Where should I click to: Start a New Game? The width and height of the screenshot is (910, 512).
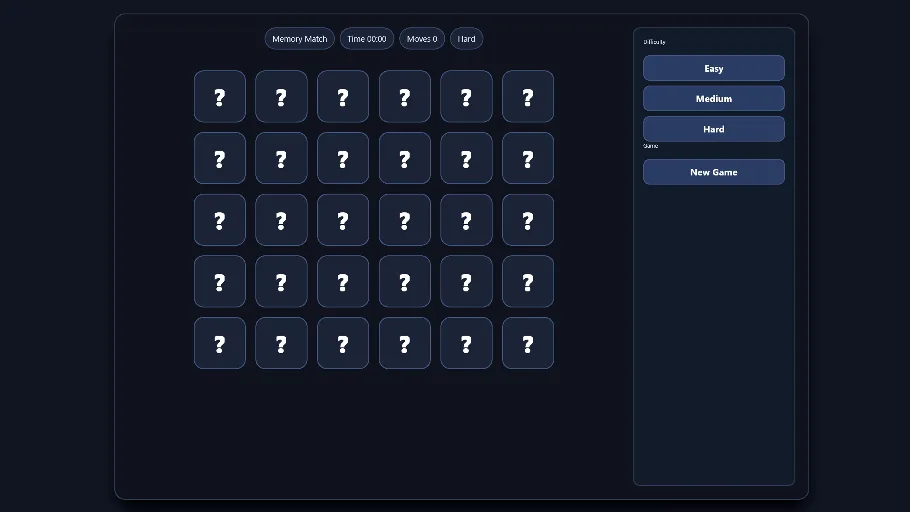click(x=714, y=172)
